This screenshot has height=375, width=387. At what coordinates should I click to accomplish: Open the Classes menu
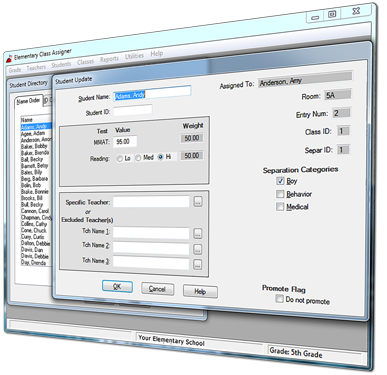point(85,62)
